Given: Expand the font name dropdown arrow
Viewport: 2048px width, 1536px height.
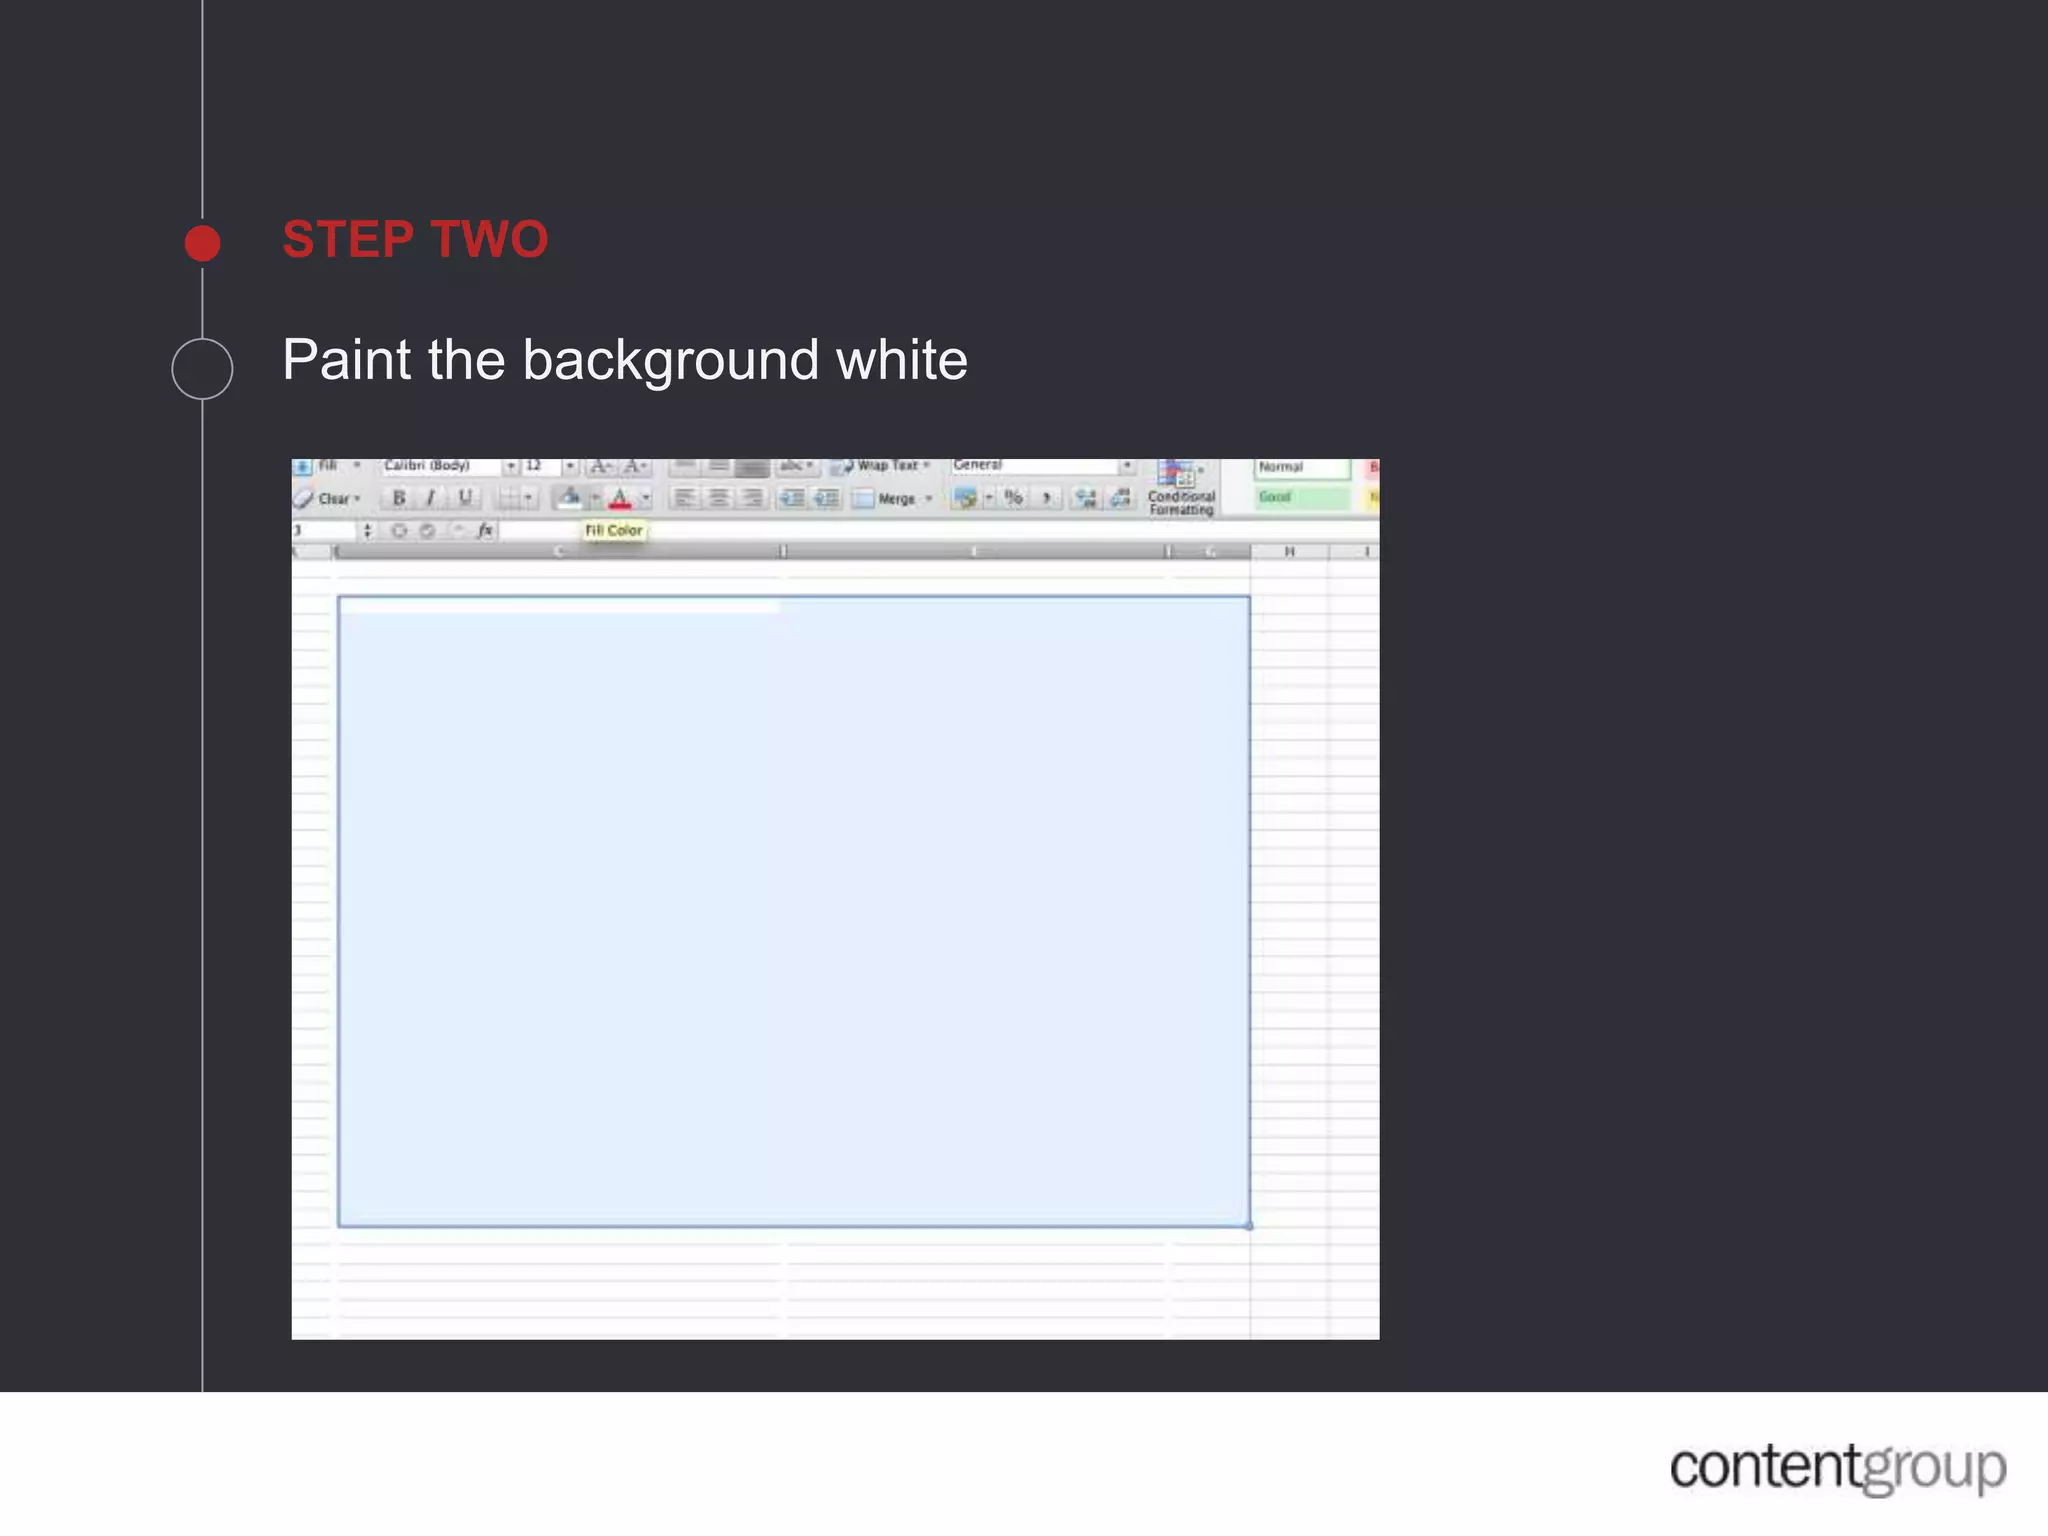Looking at the screenshot, I should [510, 466].
